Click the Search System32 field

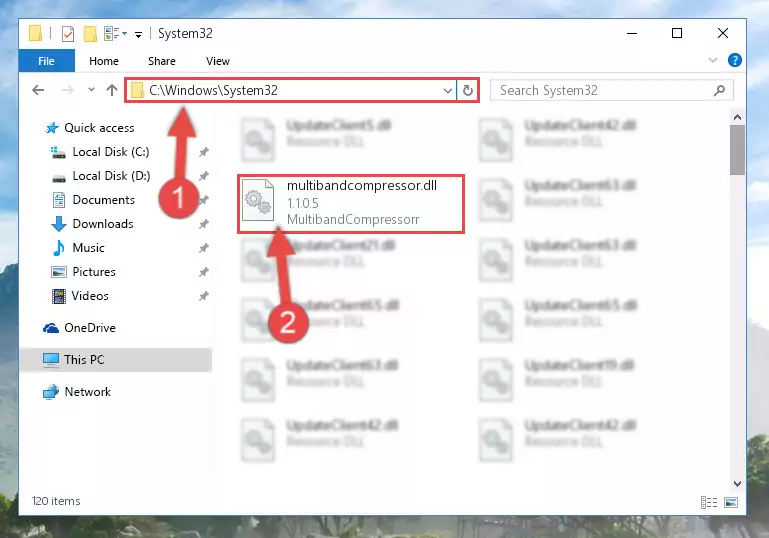point(612,90)
